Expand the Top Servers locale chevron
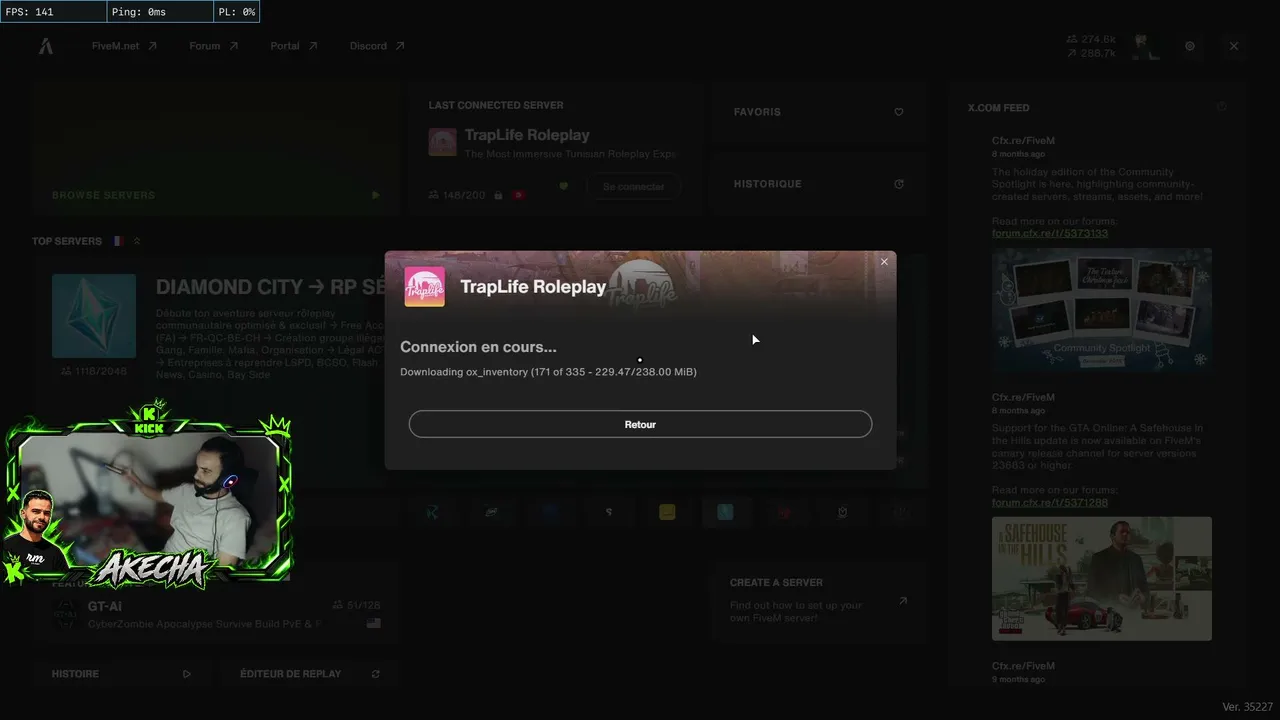Image resolution: width=1280 pixels, height=720 pixels. [x=137, y=241]
